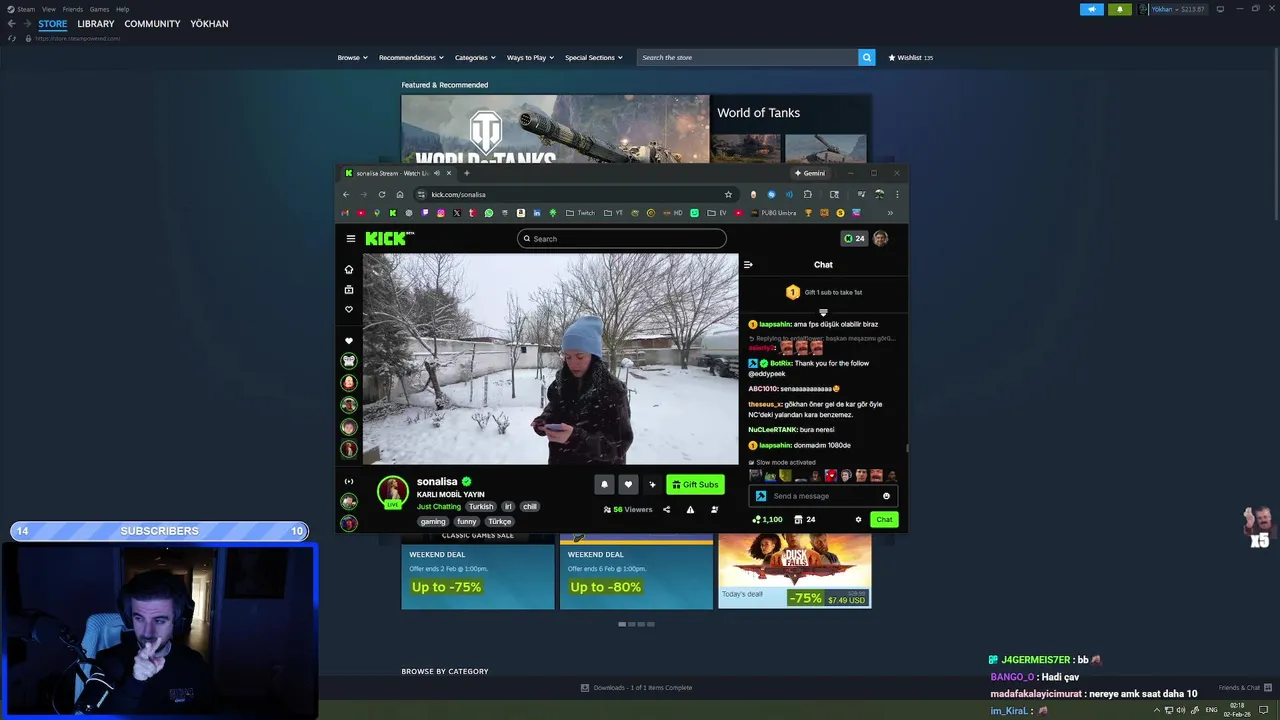
Task: Expand the Special Sections dropdown
Action: [594, 57]
